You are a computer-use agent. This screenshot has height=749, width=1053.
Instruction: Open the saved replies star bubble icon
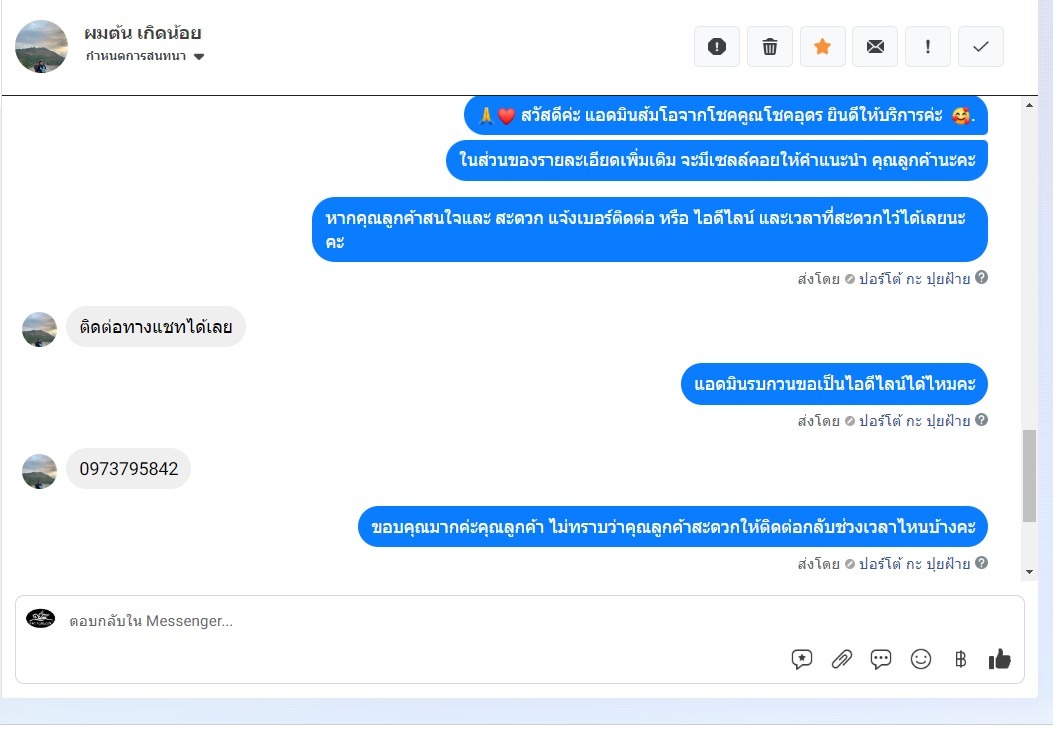(x=802, y=659)
